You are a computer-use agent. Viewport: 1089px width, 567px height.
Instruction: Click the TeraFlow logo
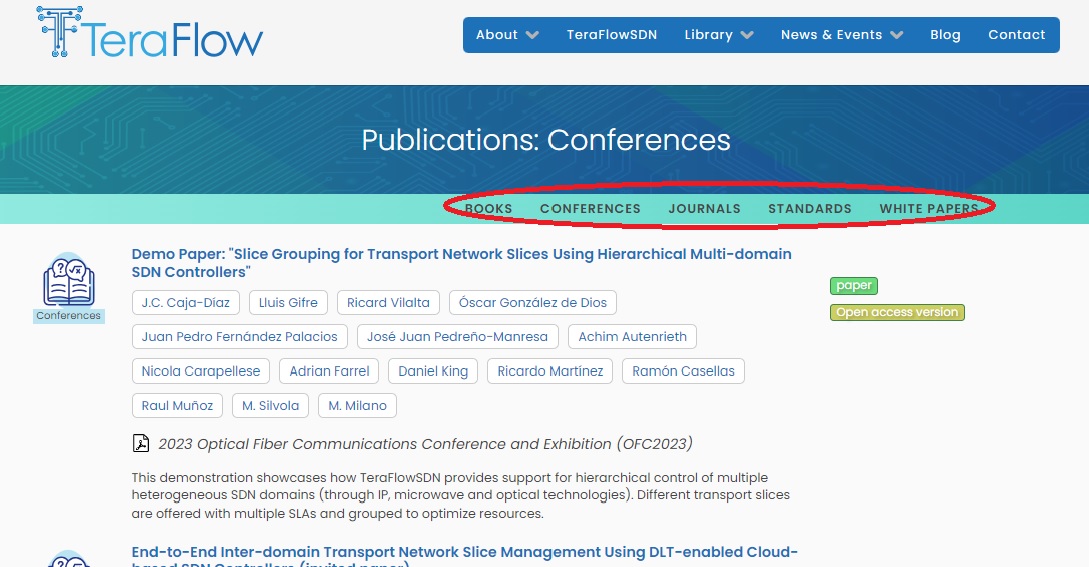pos(150,33)
